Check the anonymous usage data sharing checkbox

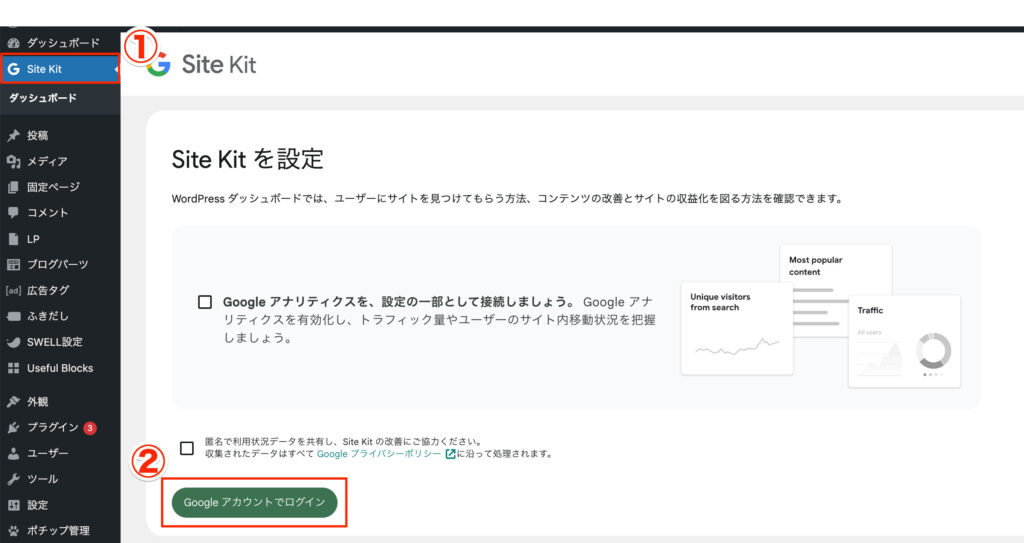click(x=187, y=448)
